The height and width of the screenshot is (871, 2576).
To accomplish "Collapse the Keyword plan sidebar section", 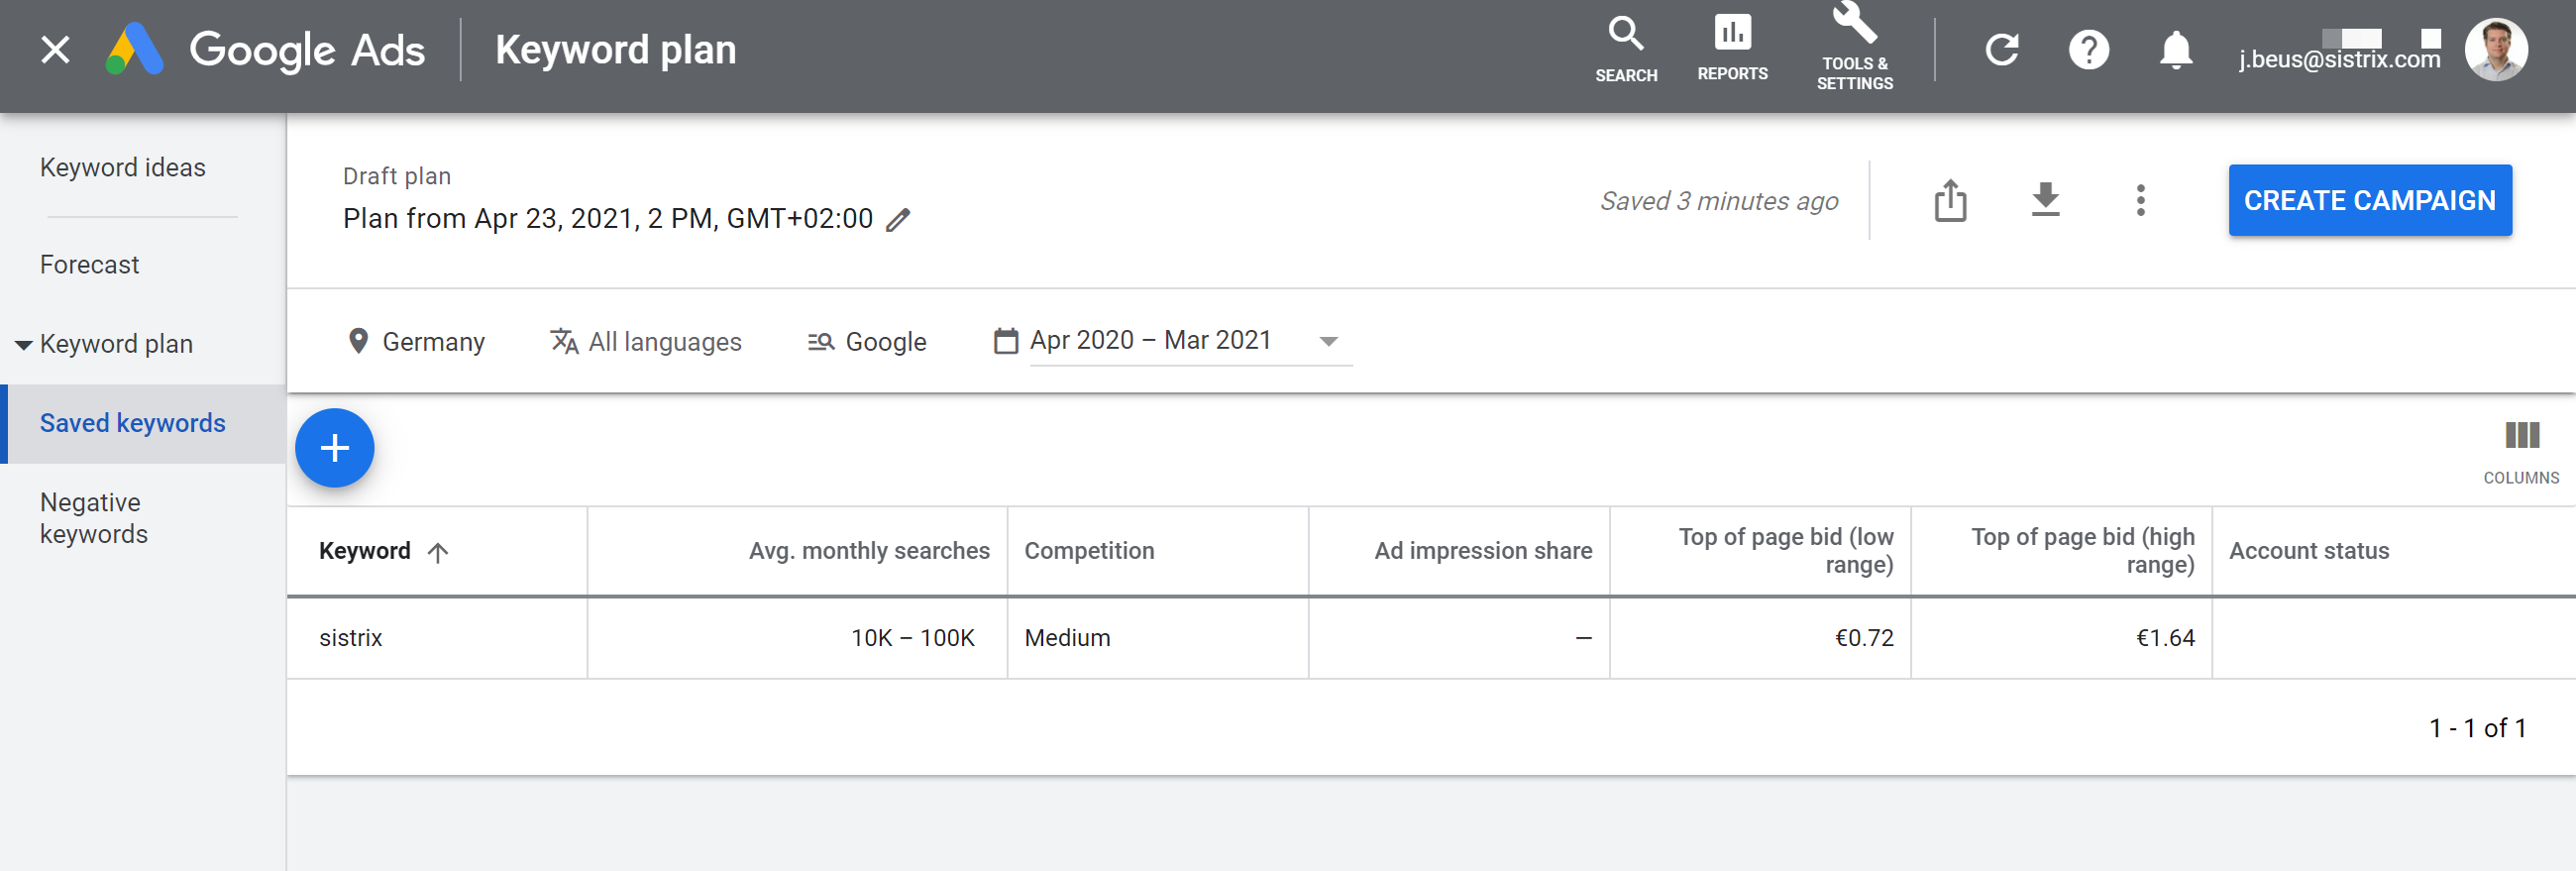I will (23, 345).
